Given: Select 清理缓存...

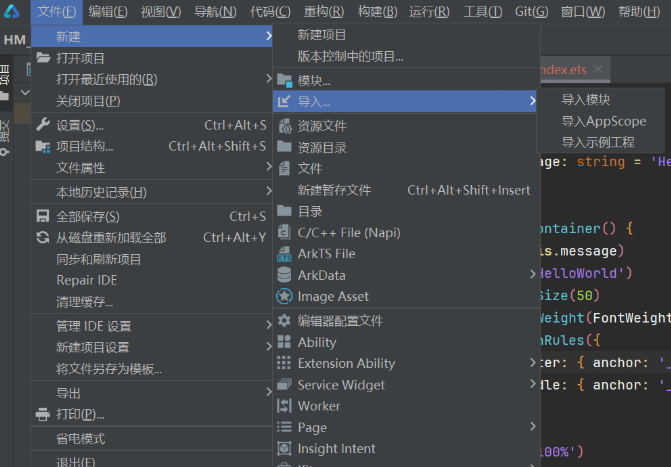Looking at the screenshot, I should (x=151, y=302).
